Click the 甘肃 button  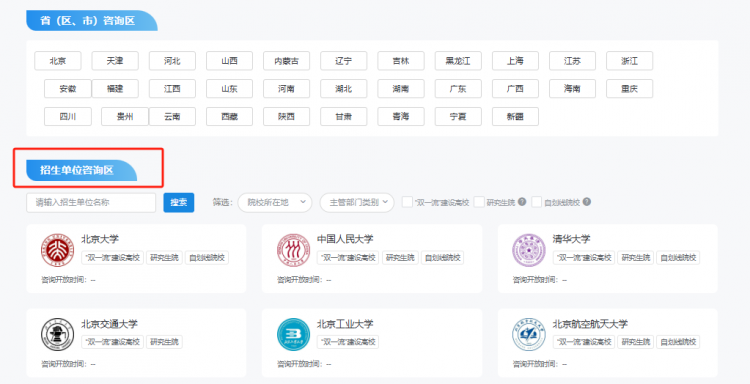pyautogui.click(x=343, y=116)
